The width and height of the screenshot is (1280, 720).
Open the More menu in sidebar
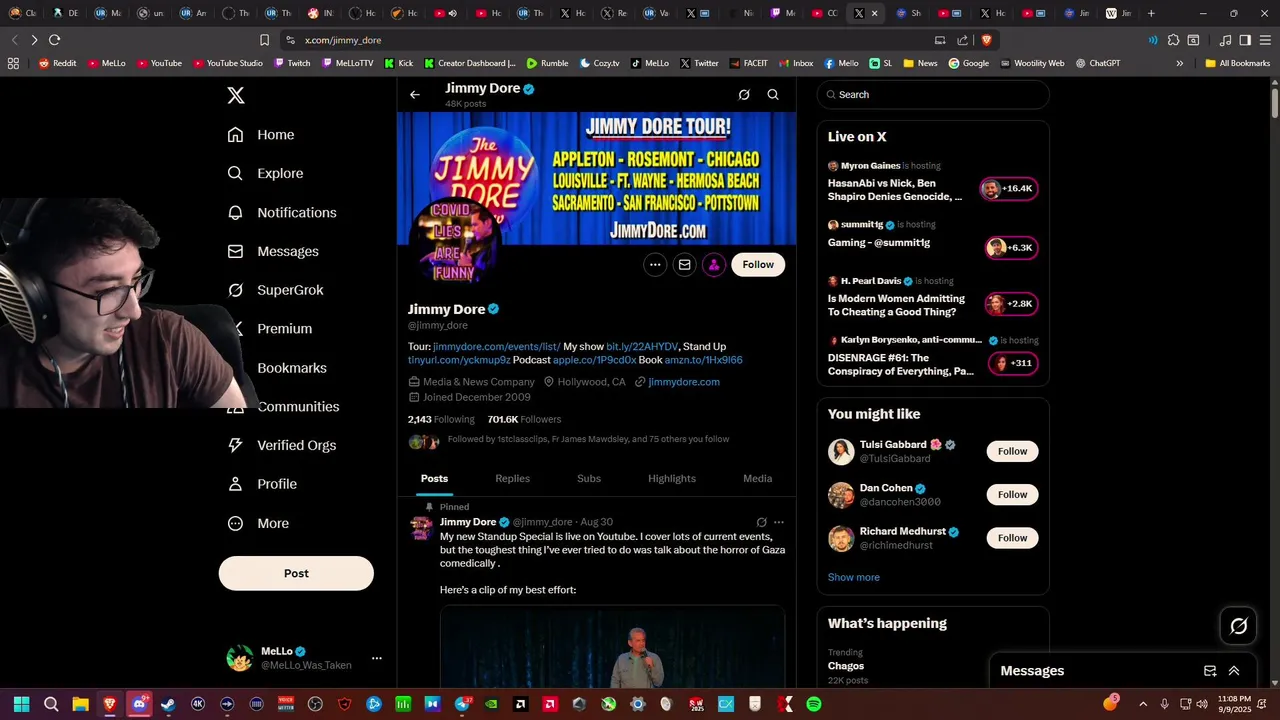258,523
